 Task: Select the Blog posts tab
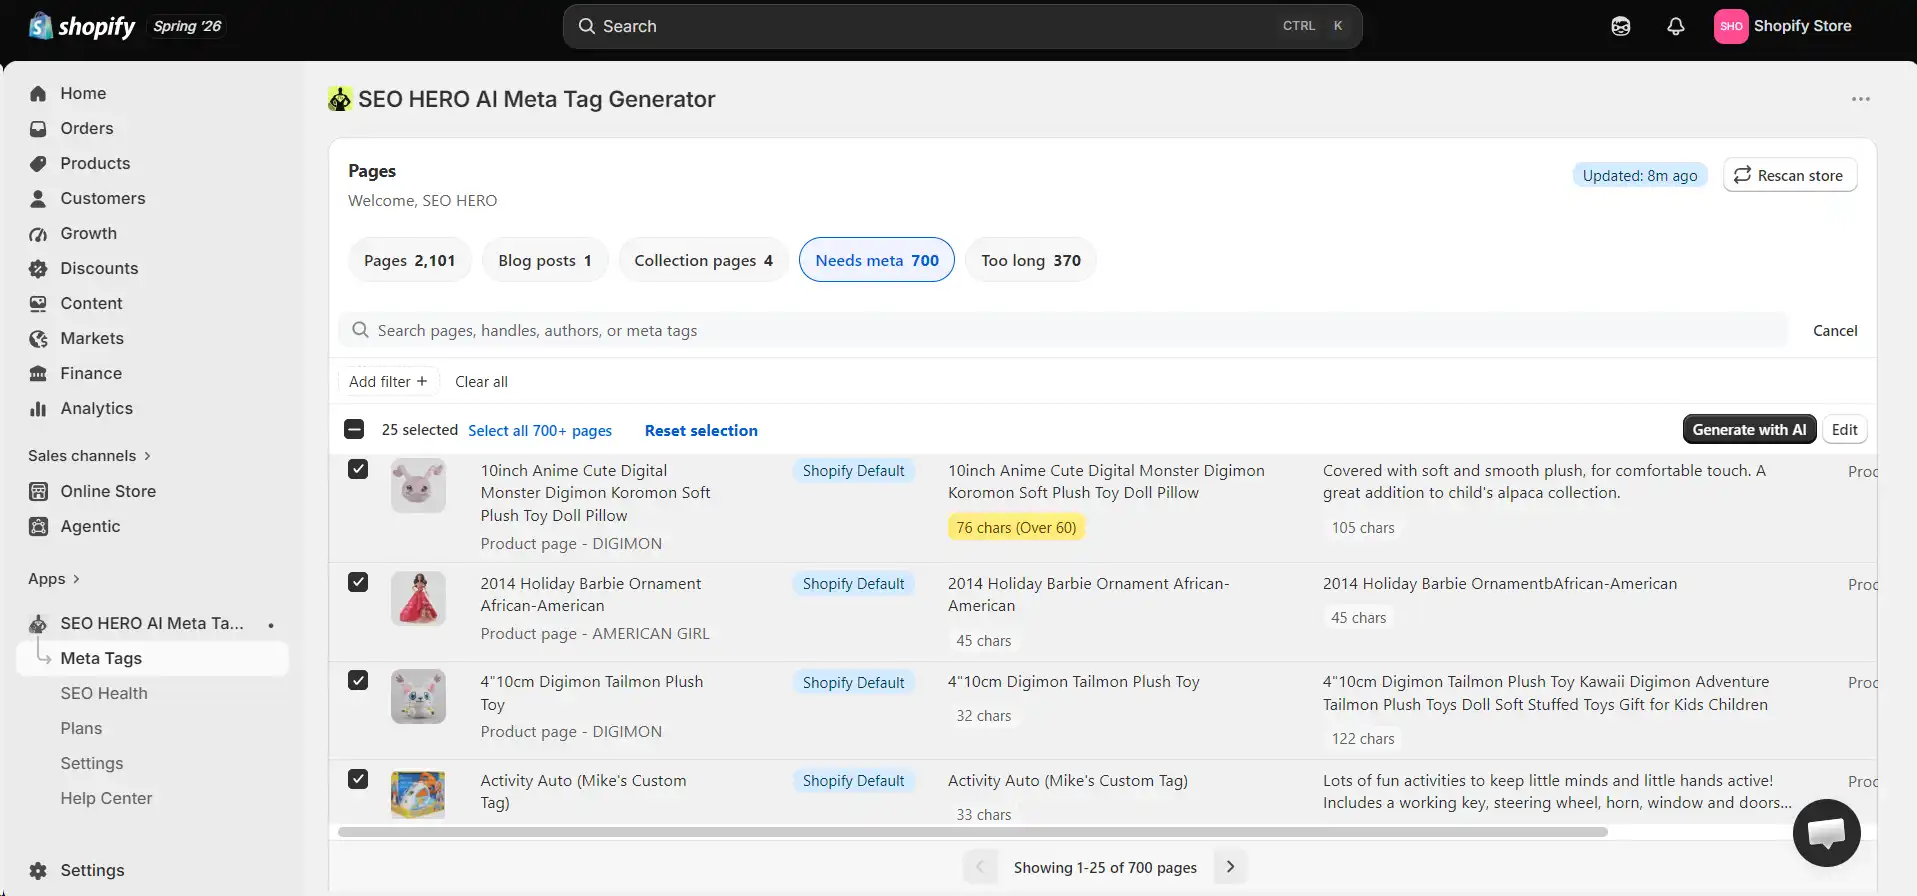point(545,260)
